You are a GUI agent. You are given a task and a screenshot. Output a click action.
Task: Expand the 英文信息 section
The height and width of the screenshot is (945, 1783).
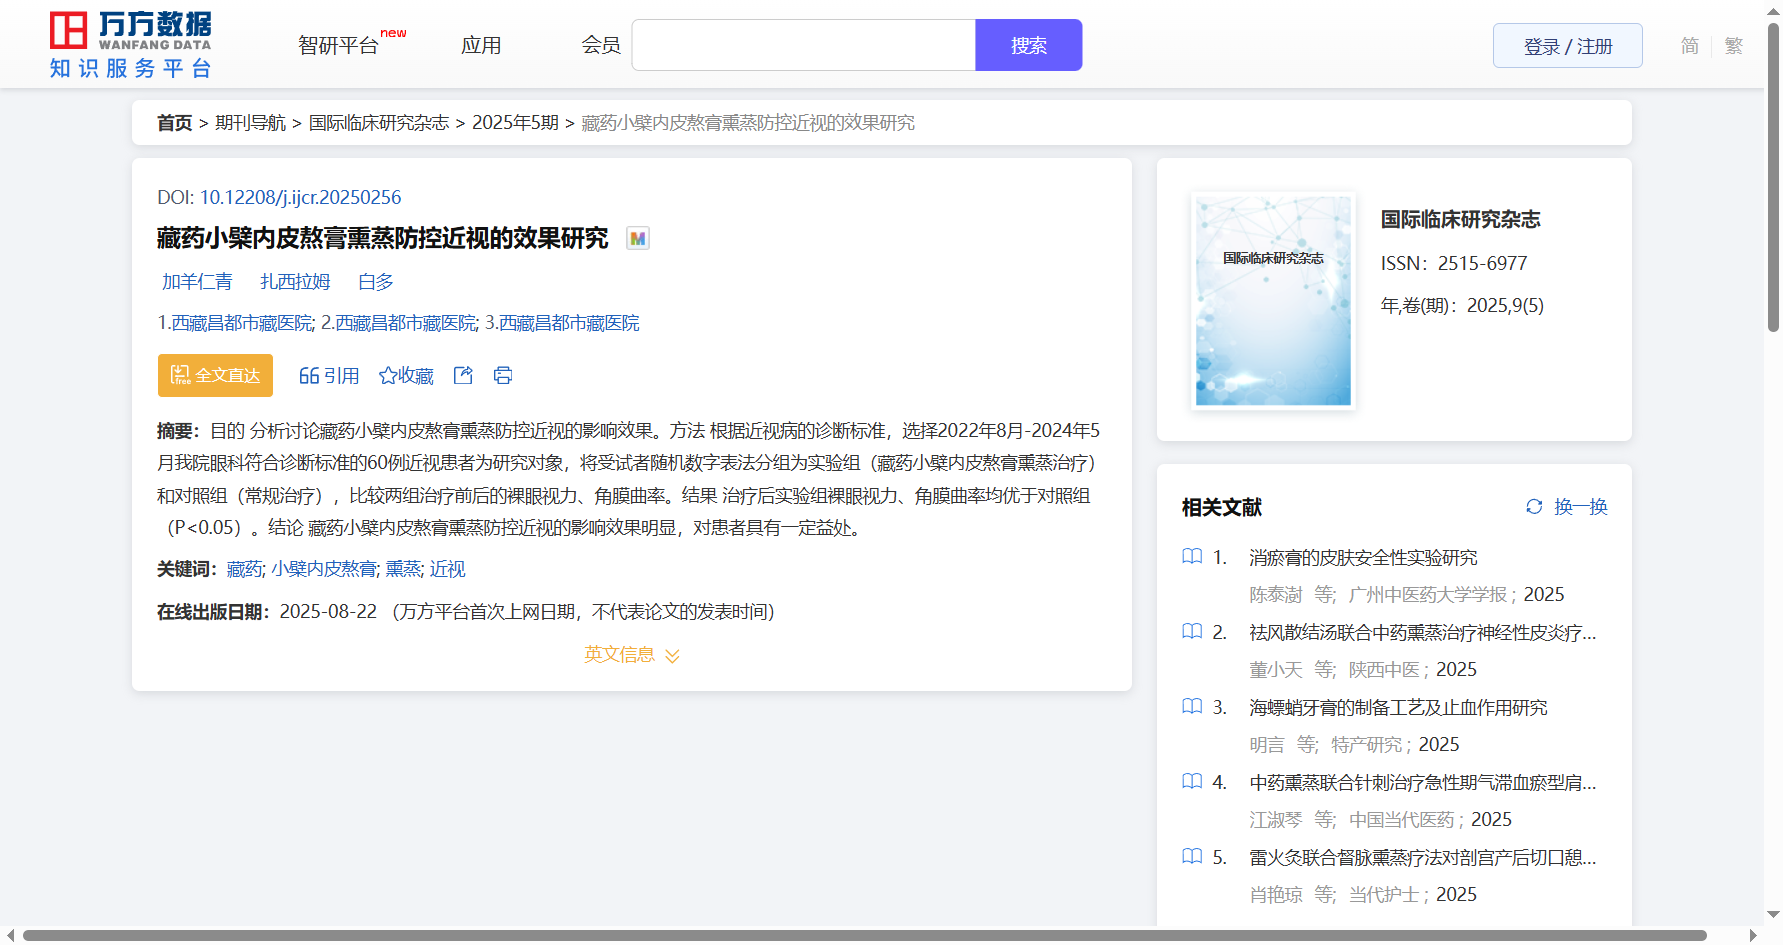631,655
